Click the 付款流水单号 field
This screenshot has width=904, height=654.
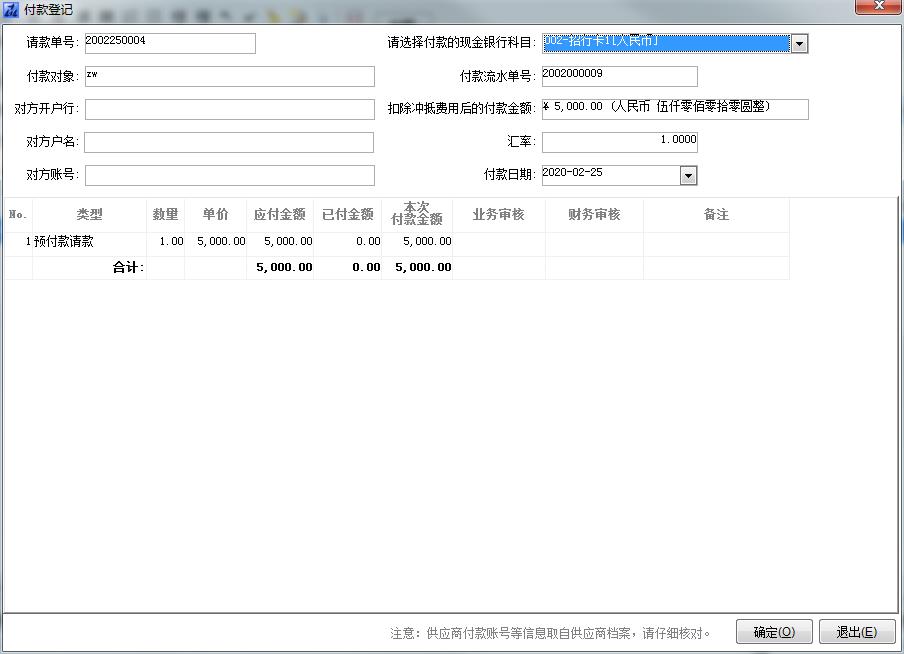(619, 76)
